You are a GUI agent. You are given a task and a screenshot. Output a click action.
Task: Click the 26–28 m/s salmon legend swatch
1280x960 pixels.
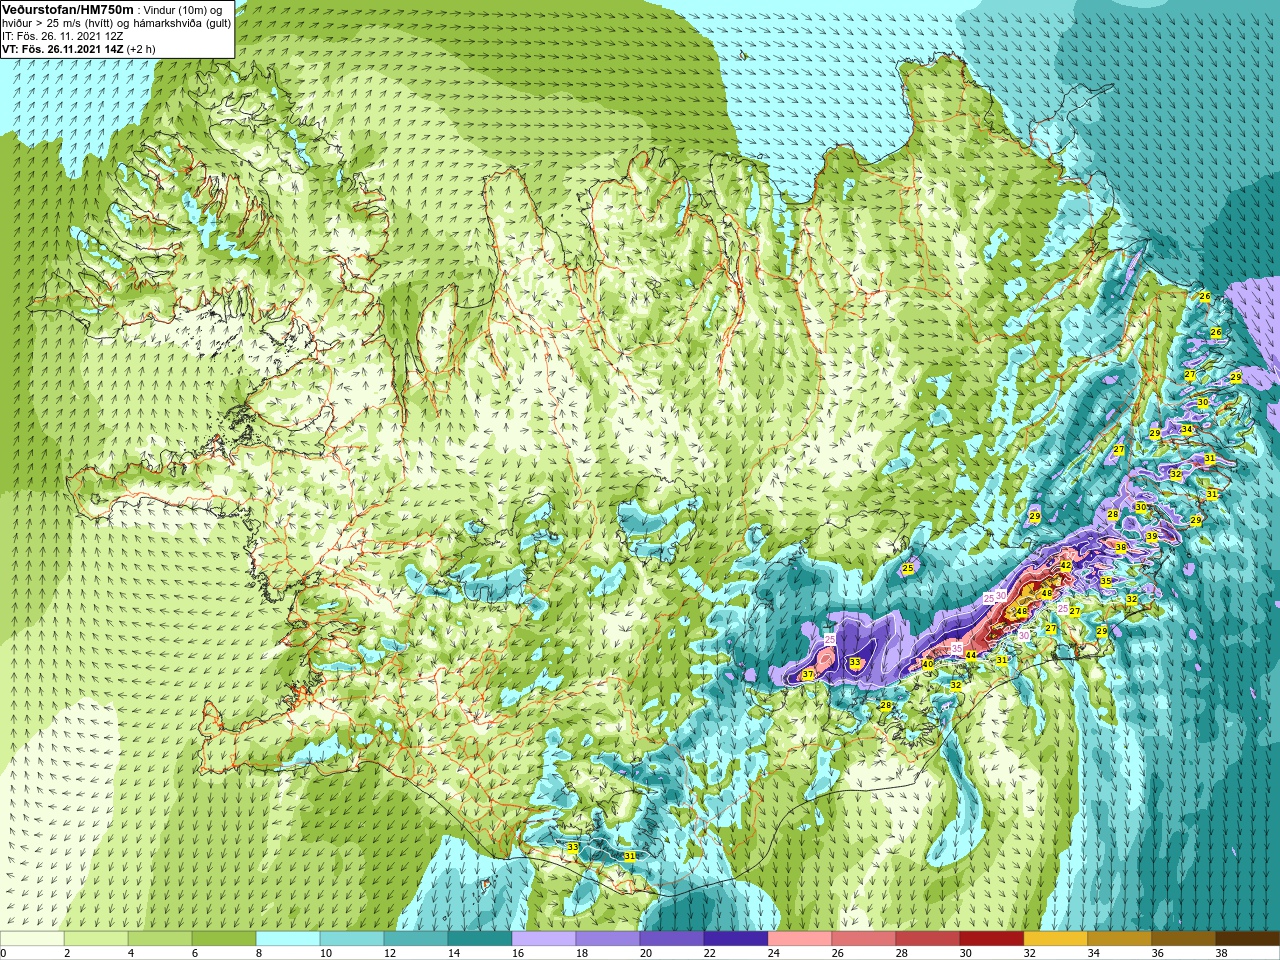point(864,939)
